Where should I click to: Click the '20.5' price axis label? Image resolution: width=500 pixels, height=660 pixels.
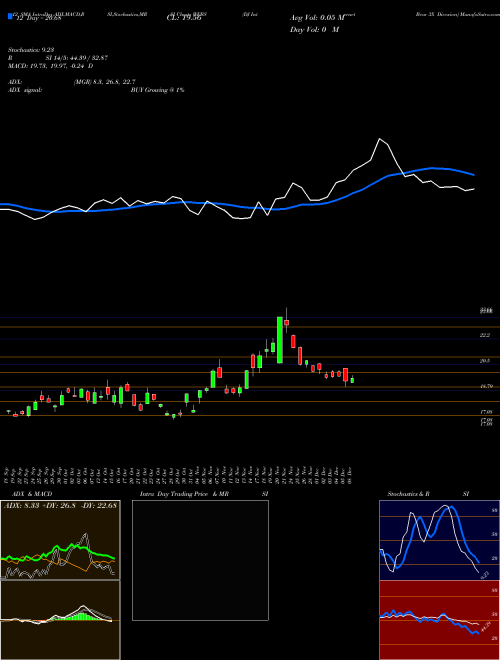pos(485,361)
